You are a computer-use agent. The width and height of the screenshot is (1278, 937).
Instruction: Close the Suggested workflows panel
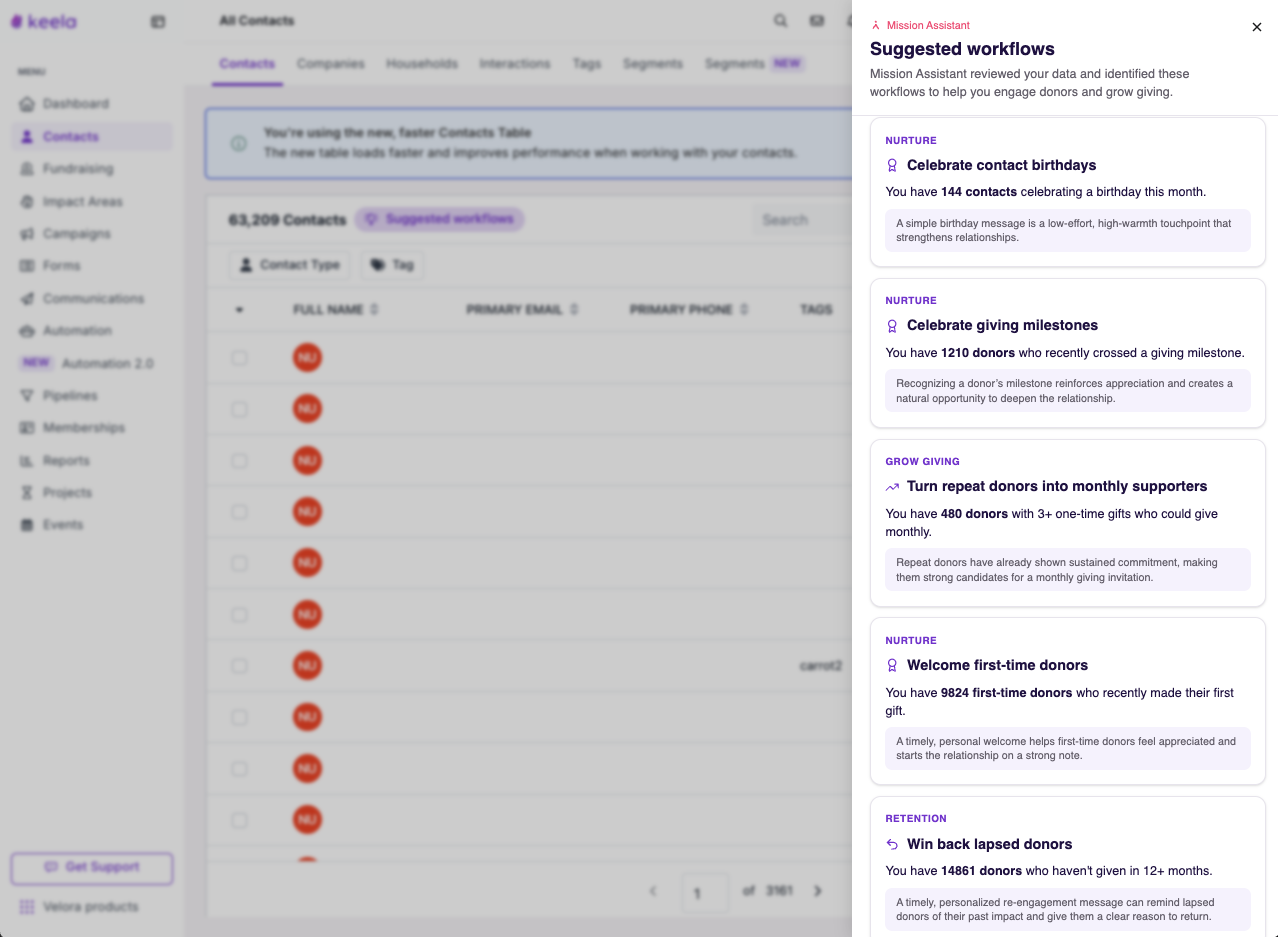[x=1257, y=27]
